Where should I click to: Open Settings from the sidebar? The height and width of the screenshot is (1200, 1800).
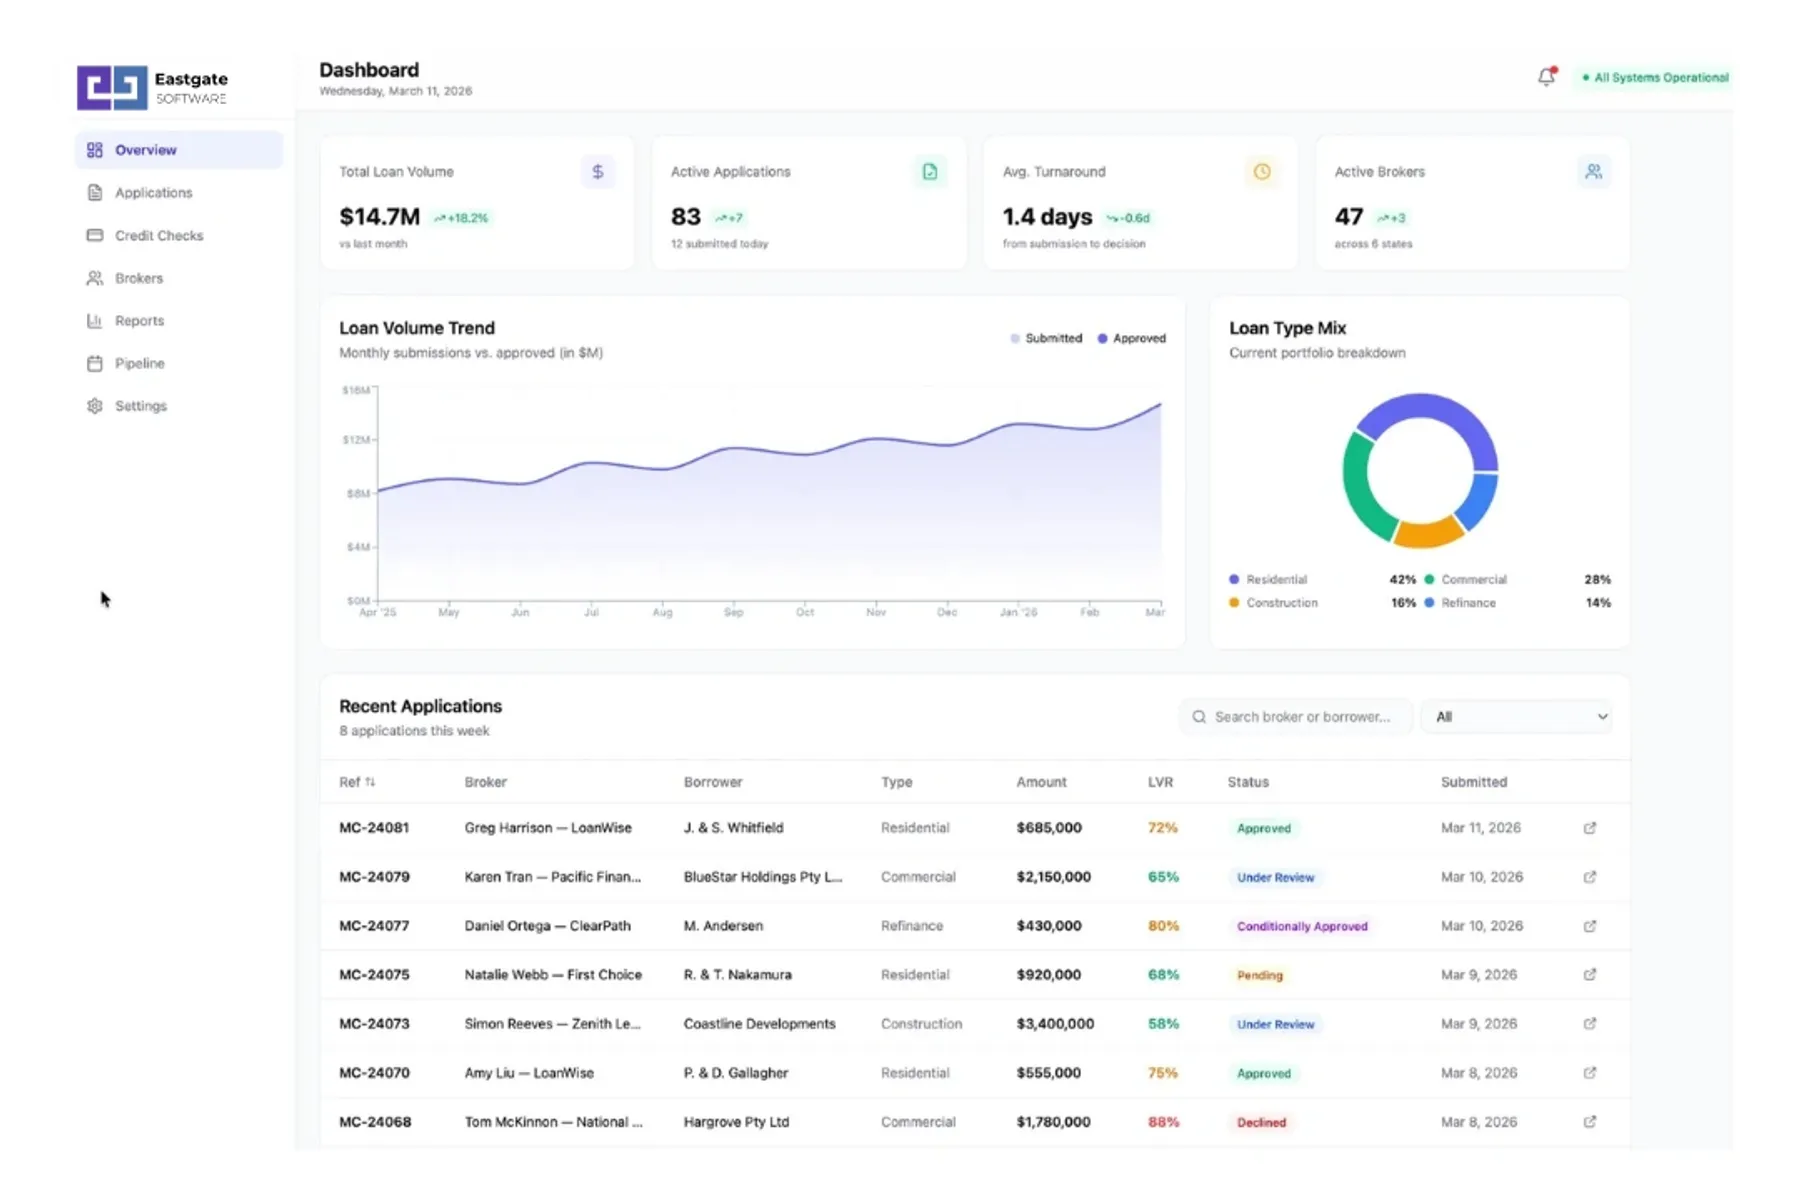click(140, 406)
